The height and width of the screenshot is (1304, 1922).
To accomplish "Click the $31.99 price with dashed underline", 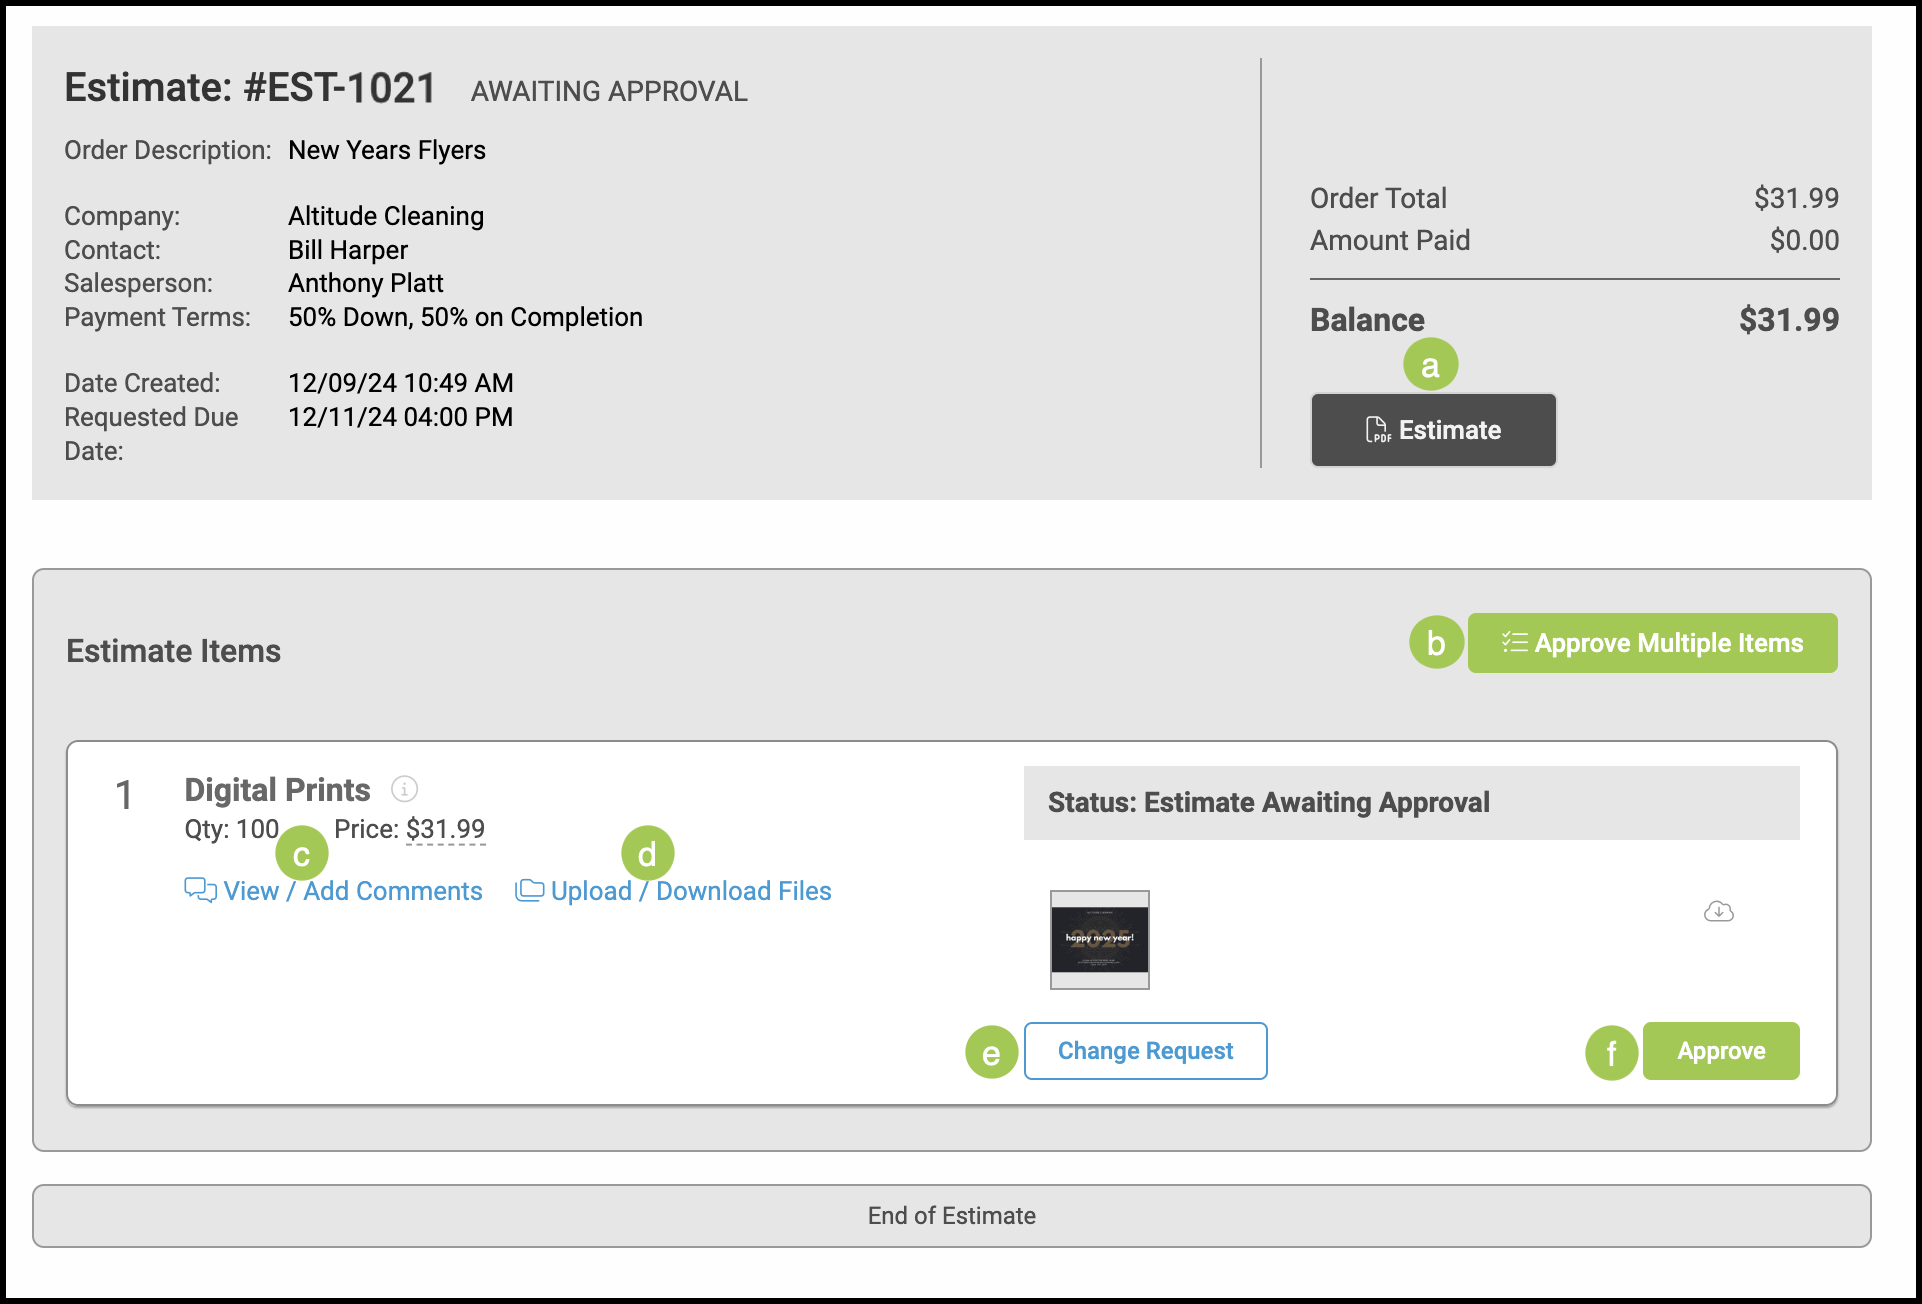I will click(445, 829).
